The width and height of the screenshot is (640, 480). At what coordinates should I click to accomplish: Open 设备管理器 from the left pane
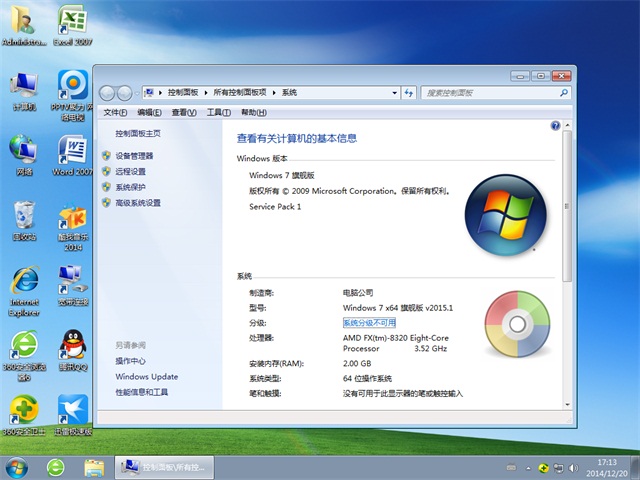tap(134, 156)
